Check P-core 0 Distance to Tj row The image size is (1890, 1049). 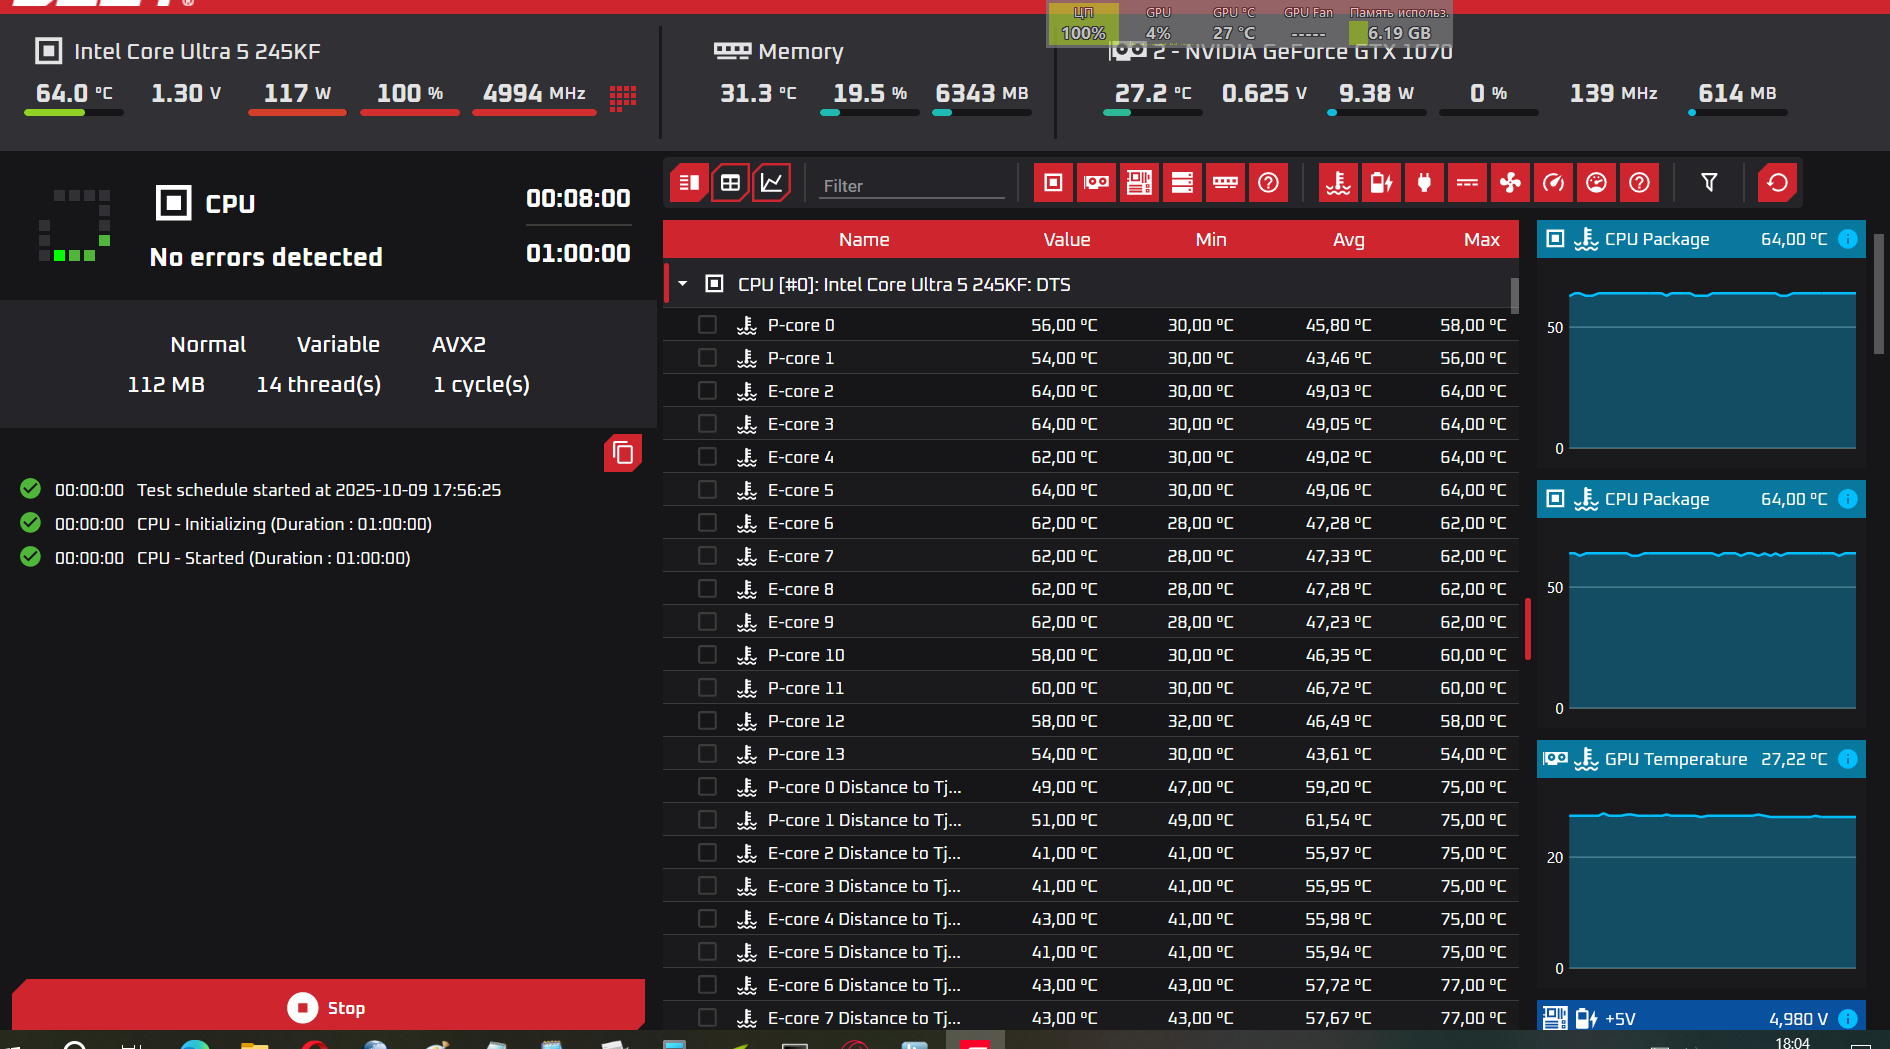click(x=707, y=787)
